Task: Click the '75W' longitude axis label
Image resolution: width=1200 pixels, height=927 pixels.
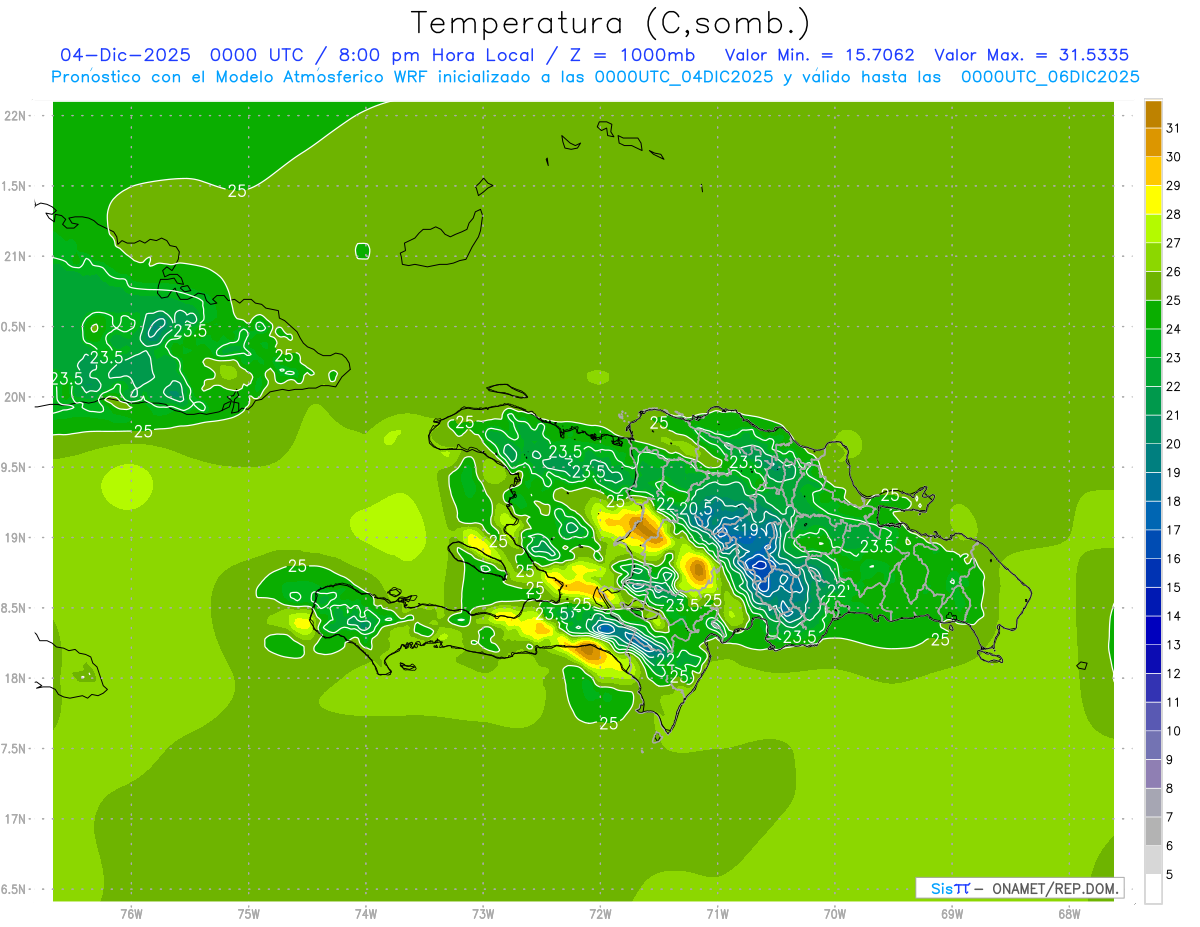Action: coord(249,913)
